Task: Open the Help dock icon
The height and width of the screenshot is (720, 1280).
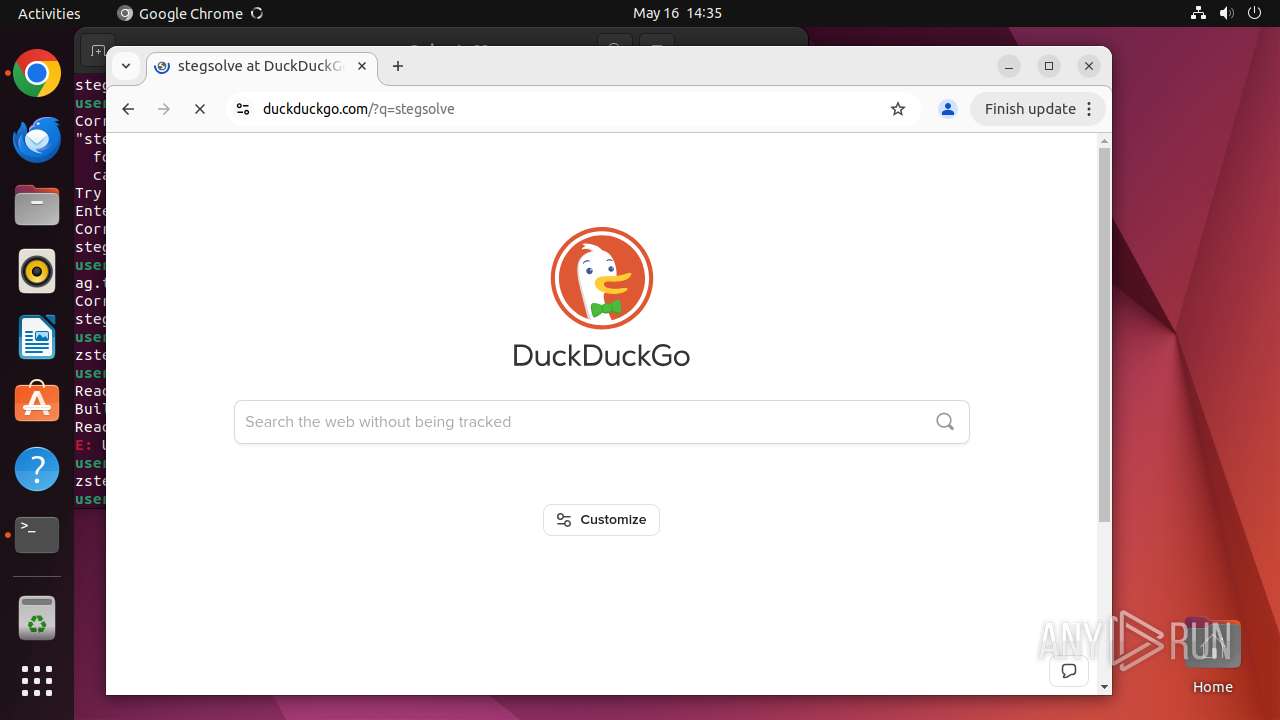Action: [x=37, y=469]
